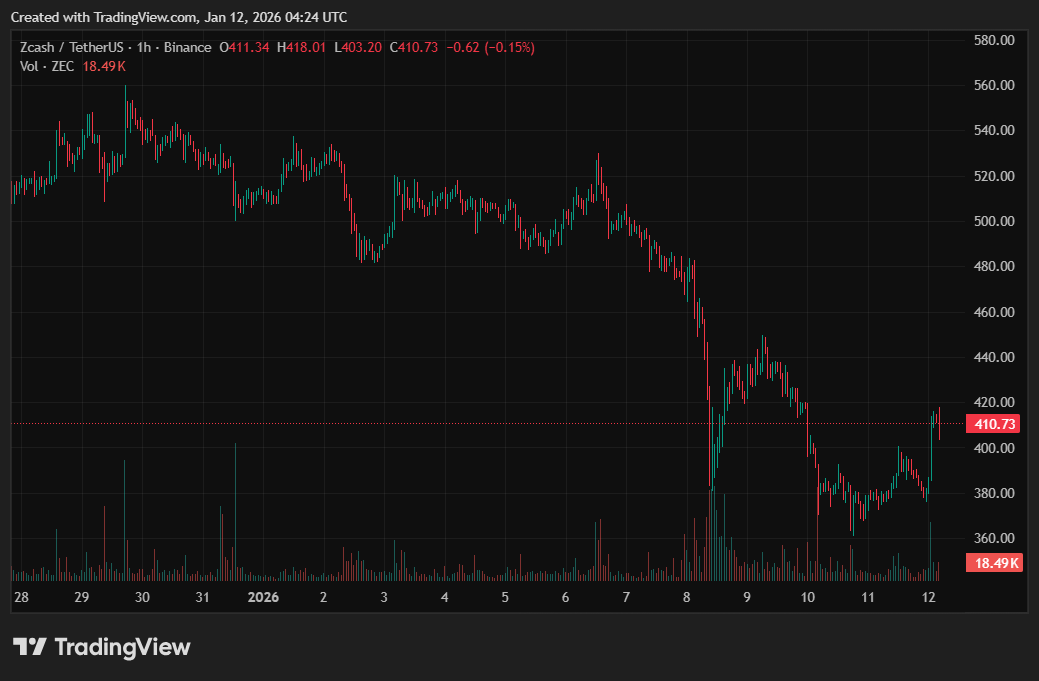Screen dimensions: 1039x681
Task: Click the red 410.73 current price tag
Action: [994, 424]
